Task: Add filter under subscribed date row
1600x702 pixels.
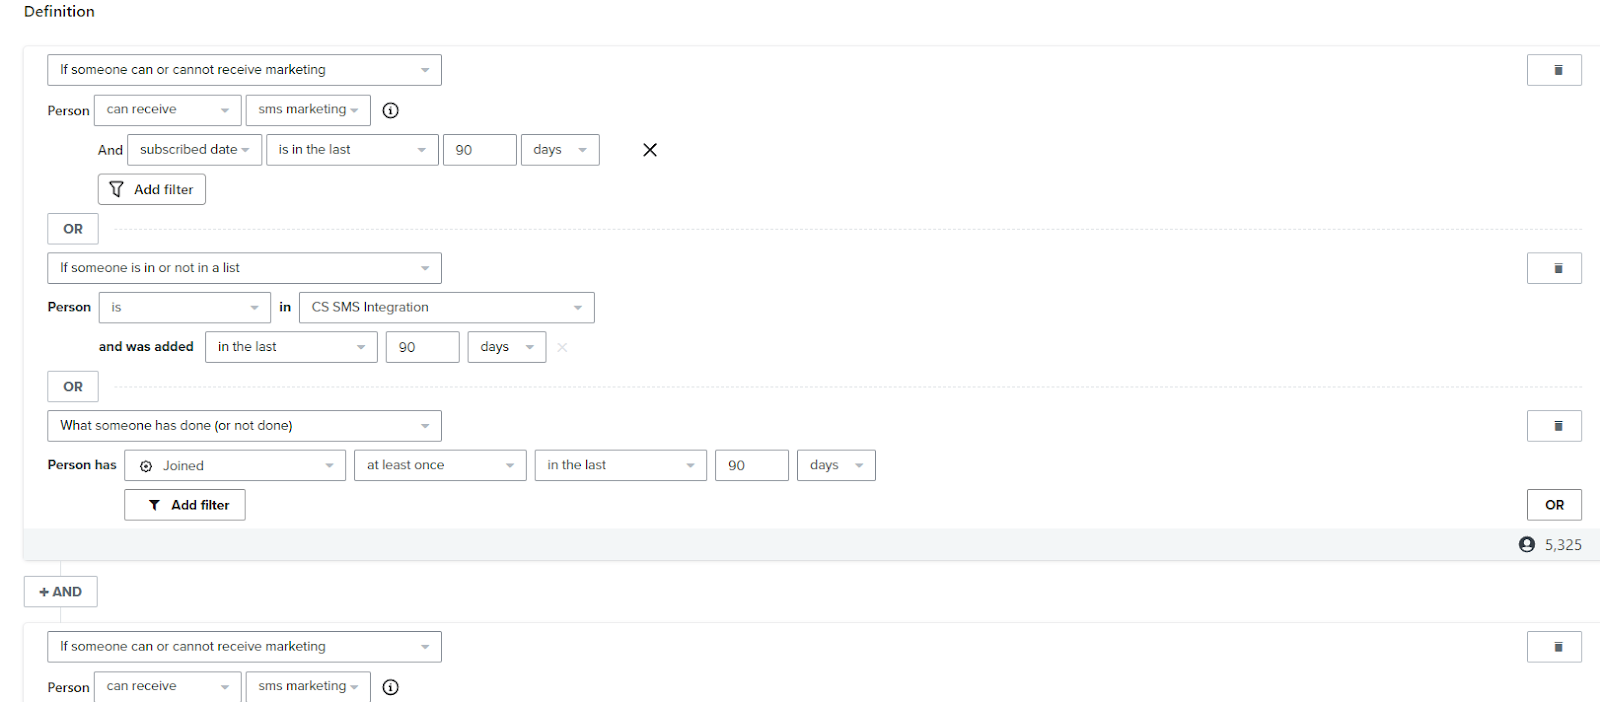Action: [x=152, y=189]
